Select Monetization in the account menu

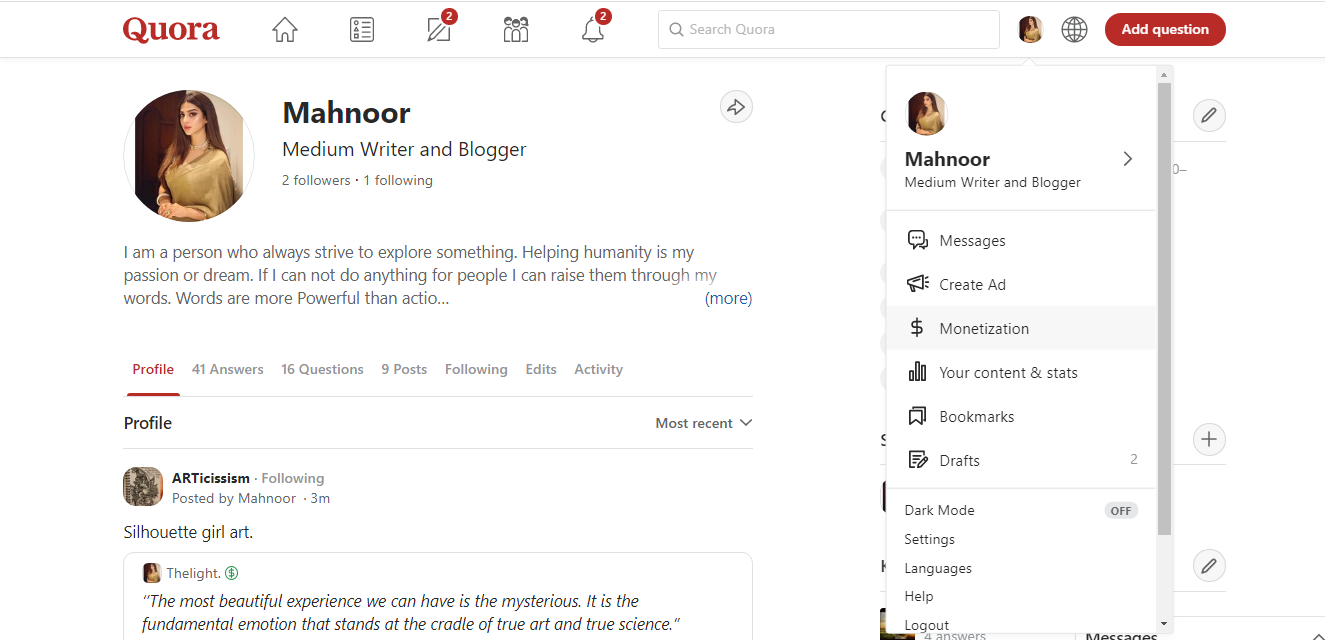point(1021,328)
